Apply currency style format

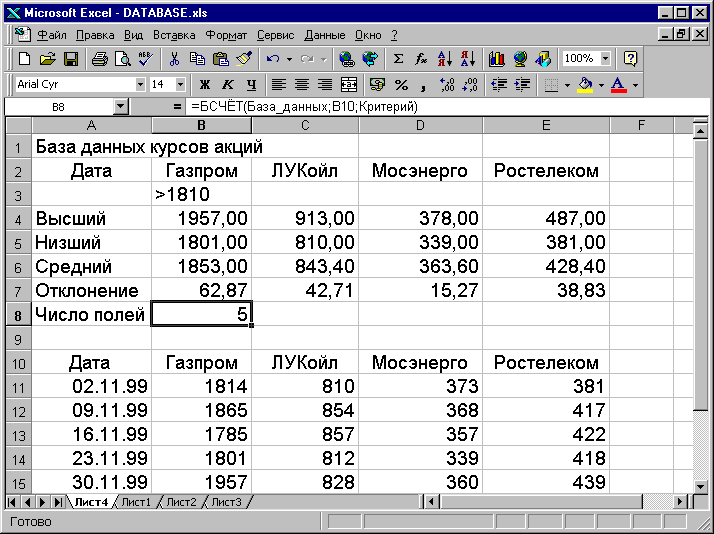377,85
